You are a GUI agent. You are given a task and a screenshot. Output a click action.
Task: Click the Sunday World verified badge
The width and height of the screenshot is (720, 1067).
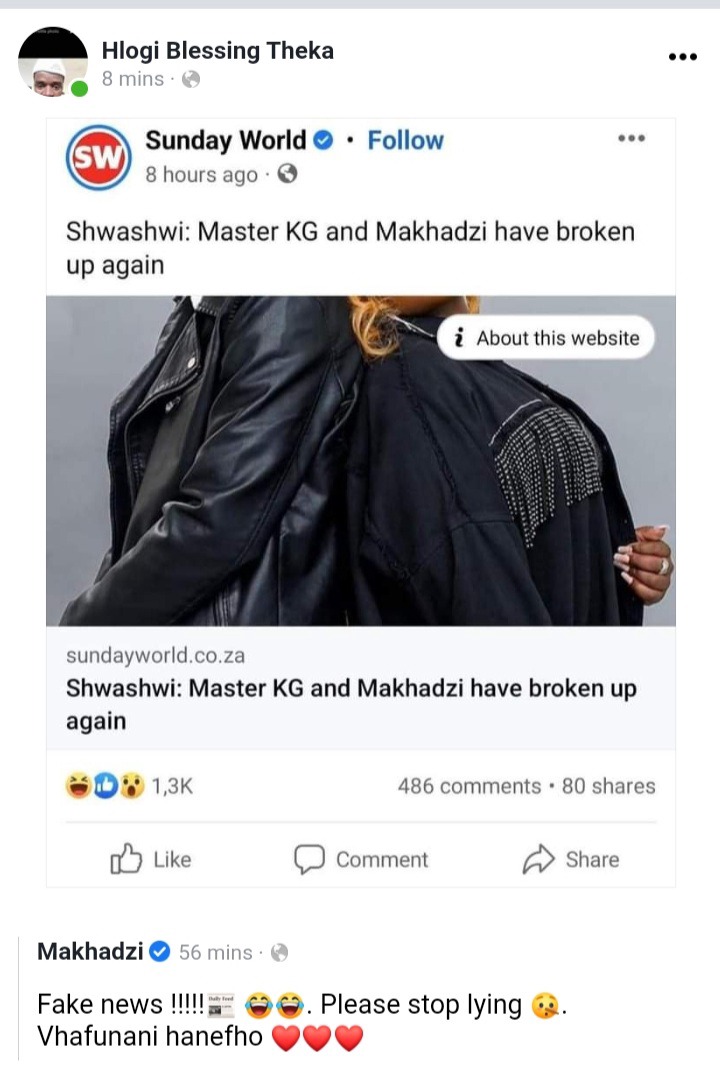323,140
